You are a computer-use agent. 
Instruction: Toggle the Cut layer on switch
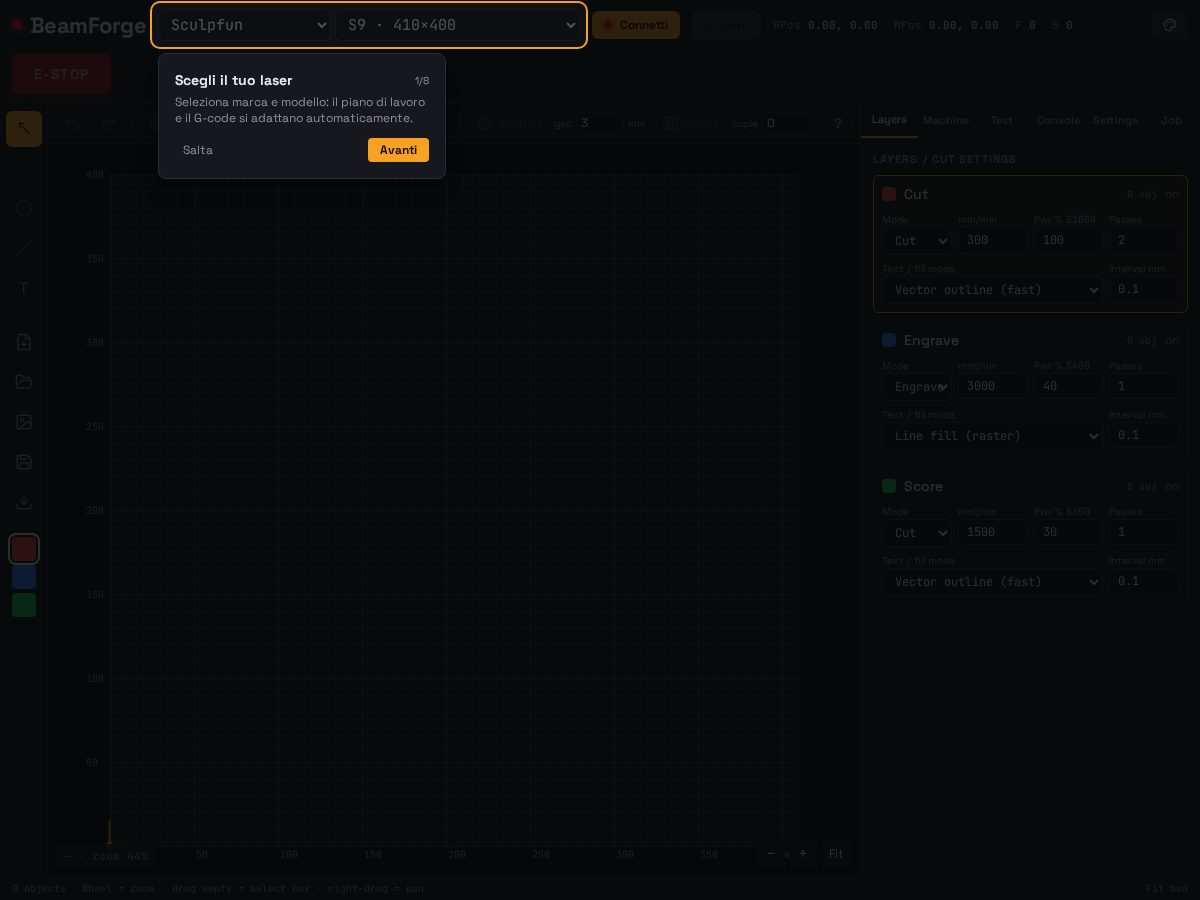[1171, 195]
